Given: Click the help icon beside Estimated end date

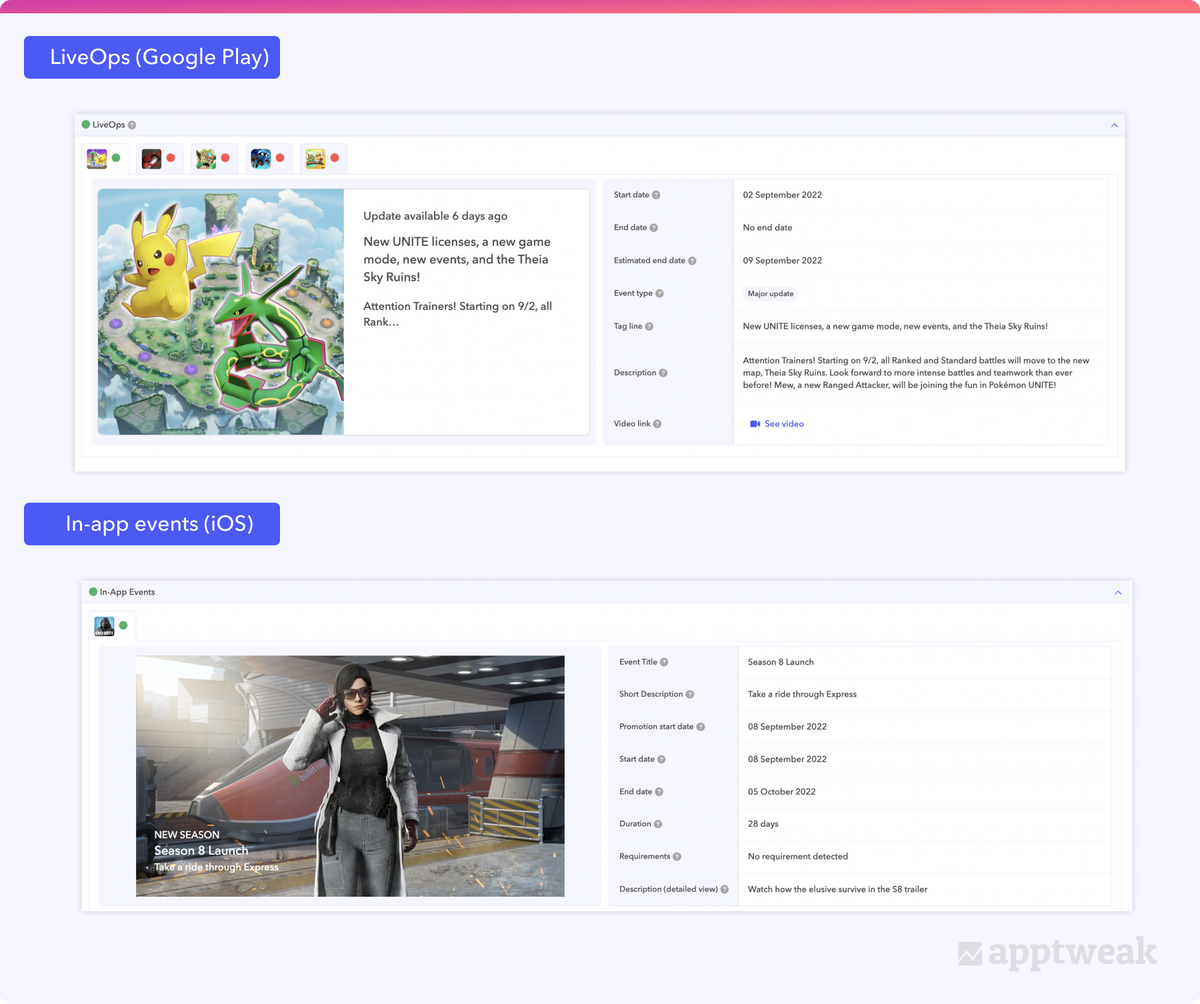Looking at the screenshot, I should point(692,261).
